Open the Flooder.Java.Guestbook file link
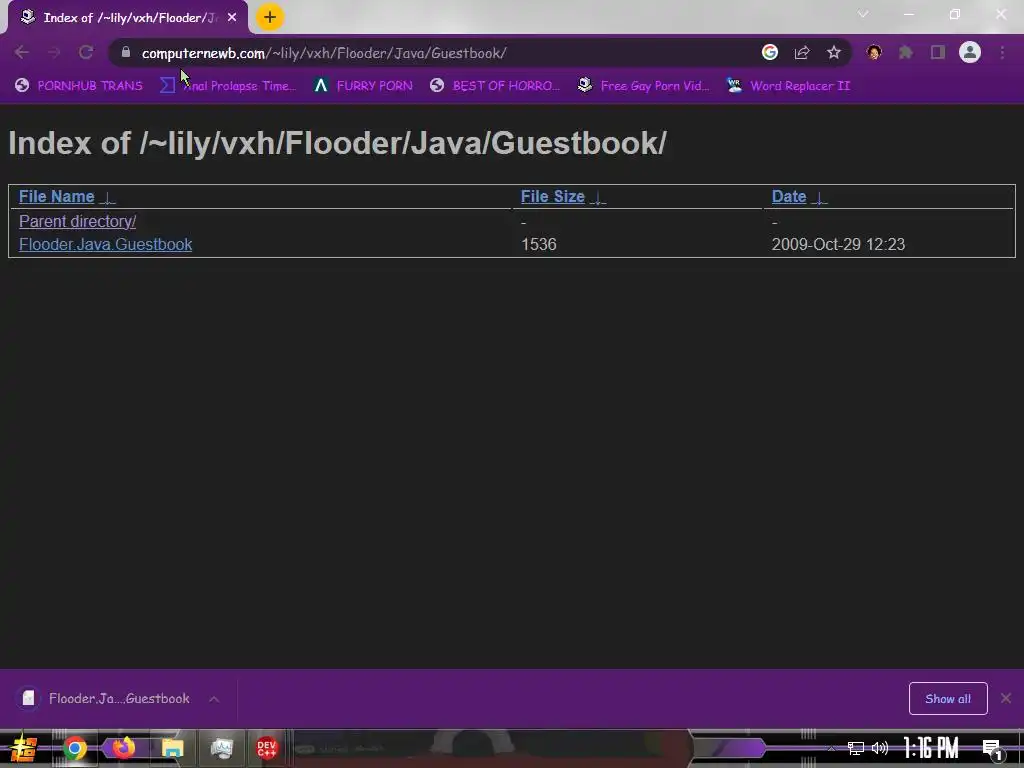Viewport: 1024px width, 768px height. click(106, 244)
